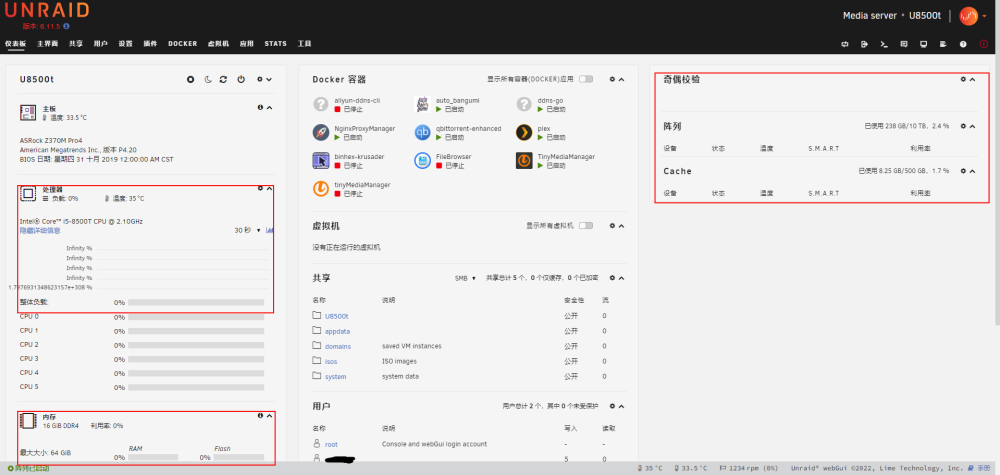
Task: Open the 工具 menu tab
Action: 304,44
